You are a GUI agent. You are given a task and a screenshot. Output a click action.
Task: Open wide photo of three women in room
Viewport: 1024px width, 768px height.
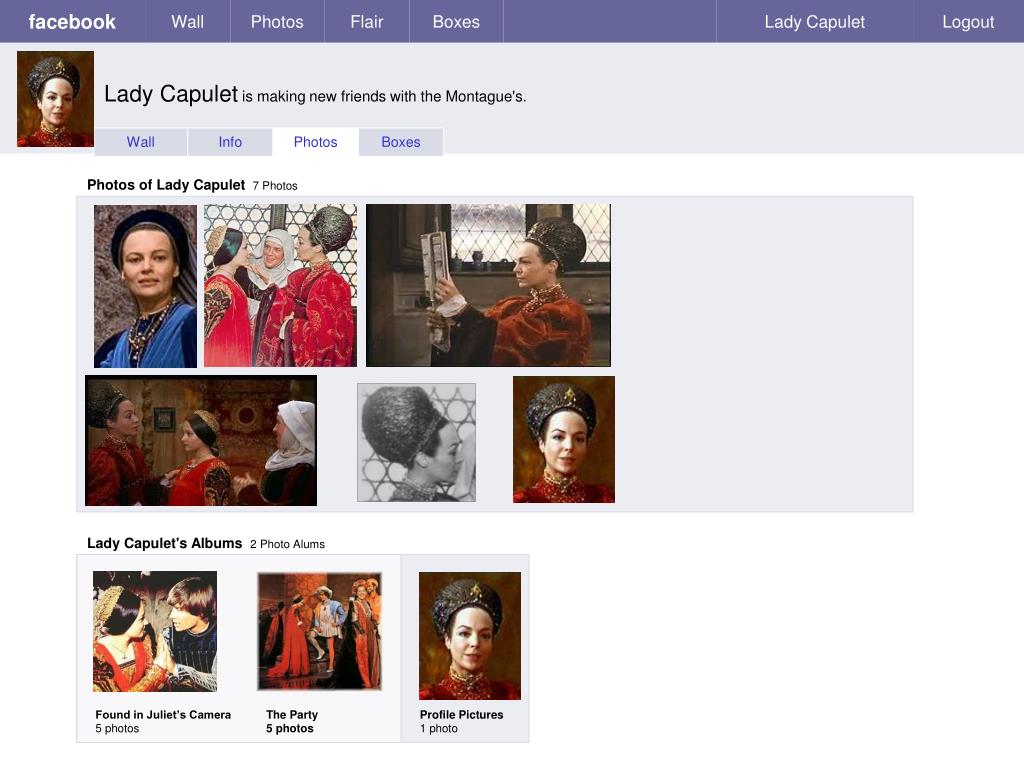(x=201, y=440)
